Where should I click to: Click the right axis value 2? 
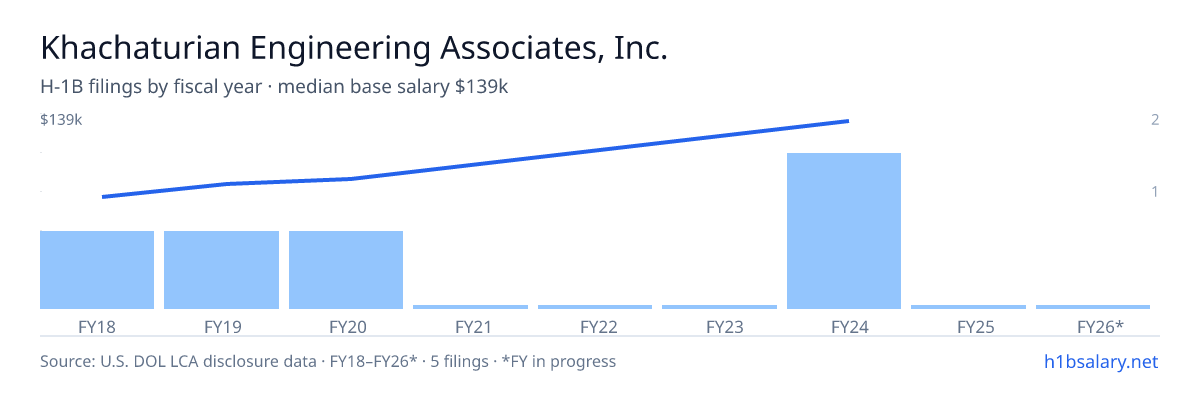(x=1155, y=120)
